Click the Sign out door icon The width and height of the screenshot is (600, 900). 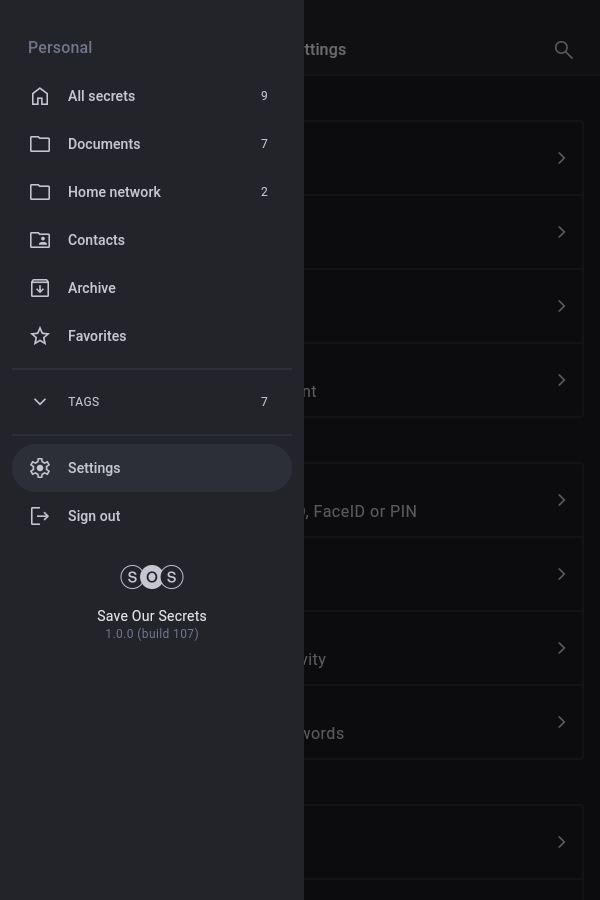40,516
